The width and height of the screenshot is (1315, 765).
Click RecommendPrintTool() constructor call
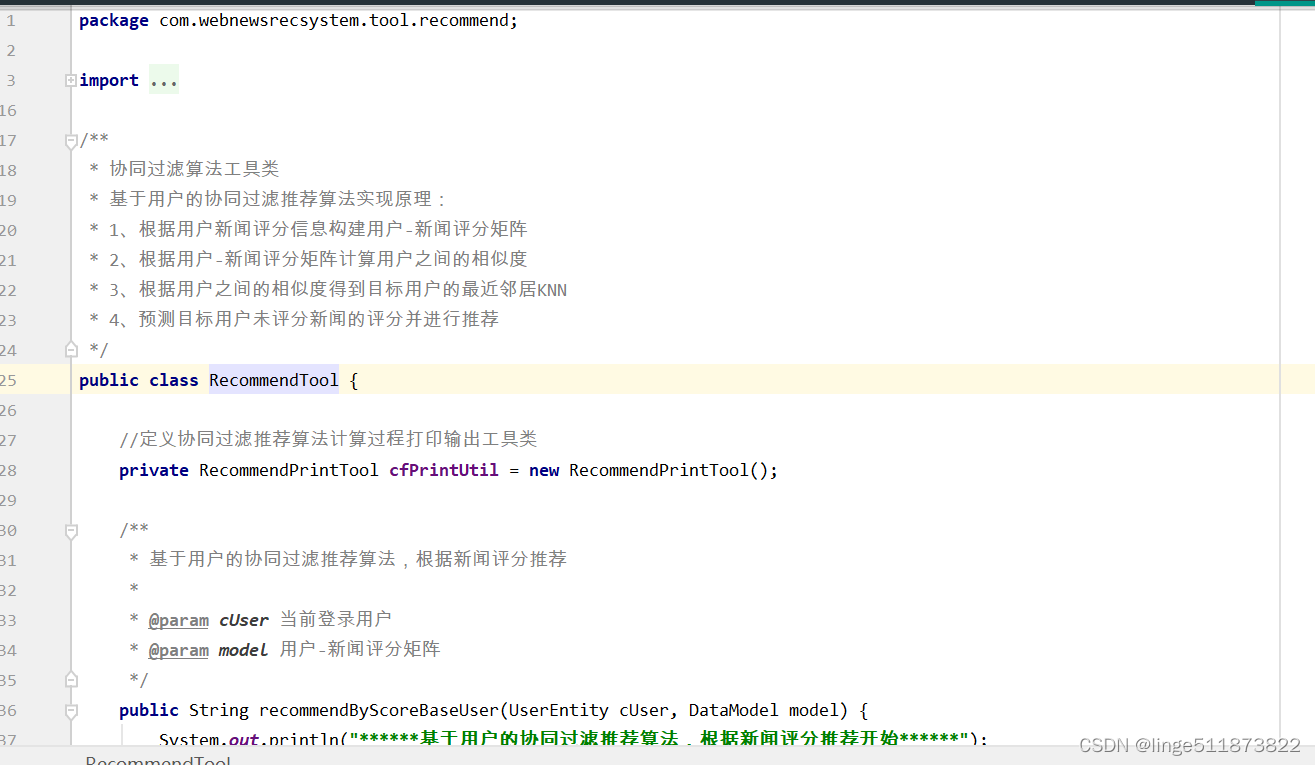(x=669, y=470)
